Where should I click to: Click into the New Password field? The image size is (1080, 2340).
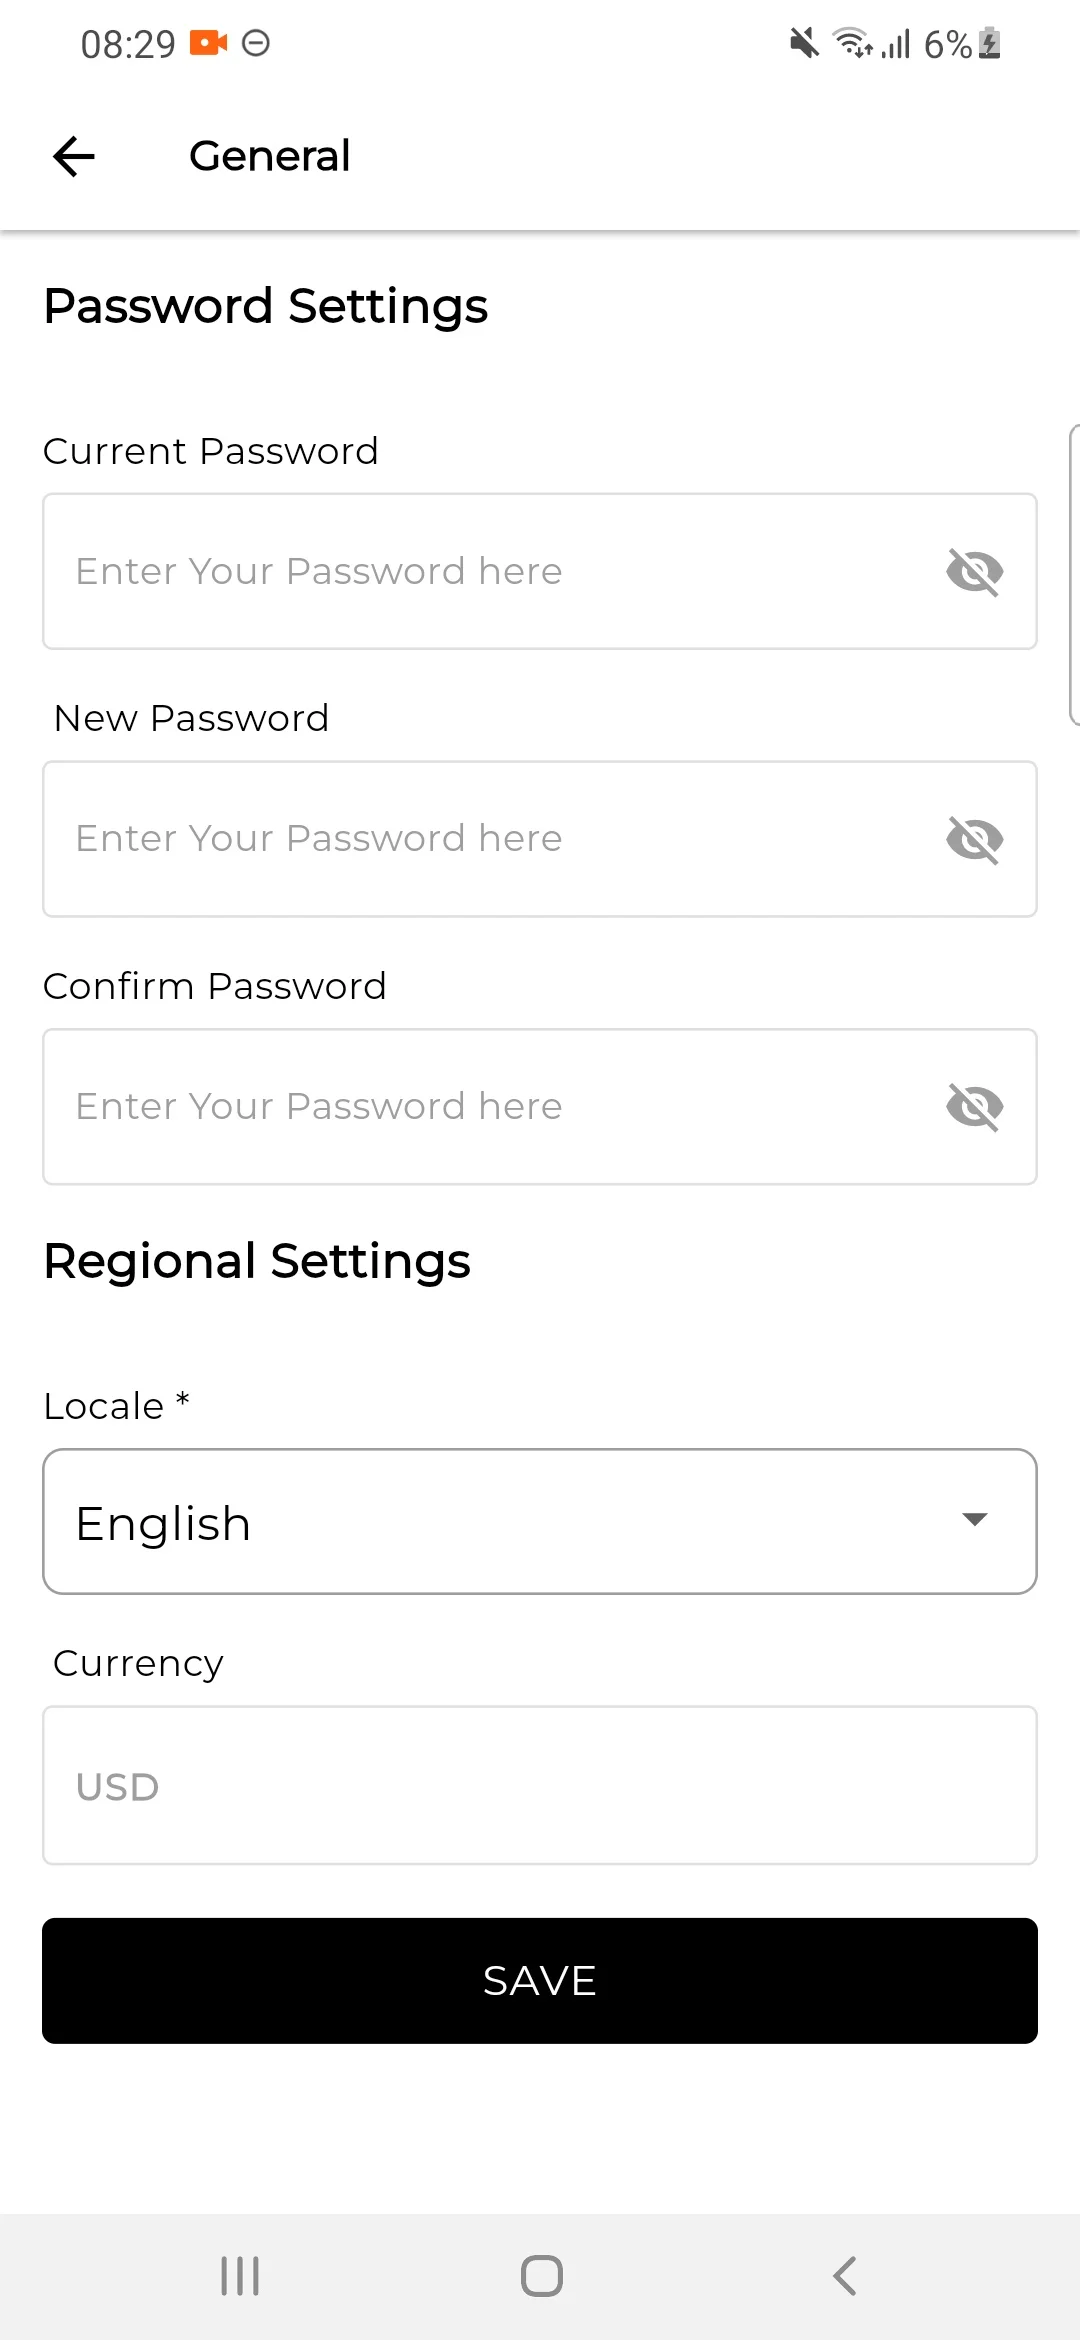[480, 839]
